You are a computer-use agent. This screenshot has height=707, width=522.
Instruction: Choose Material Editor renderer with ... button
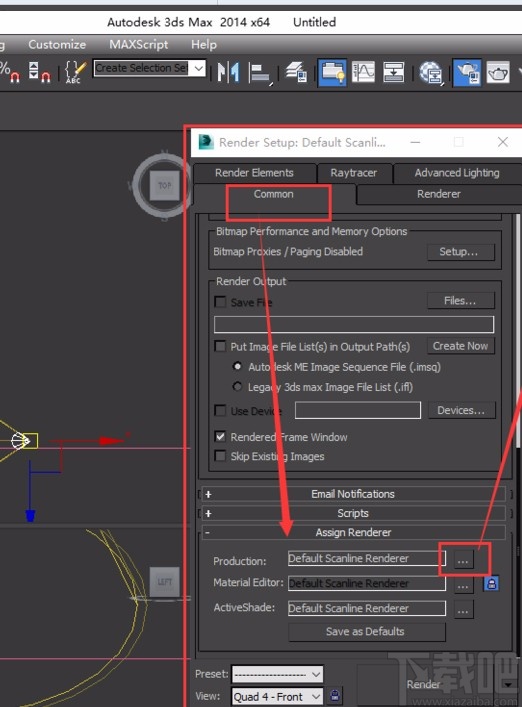click(463, 586)
